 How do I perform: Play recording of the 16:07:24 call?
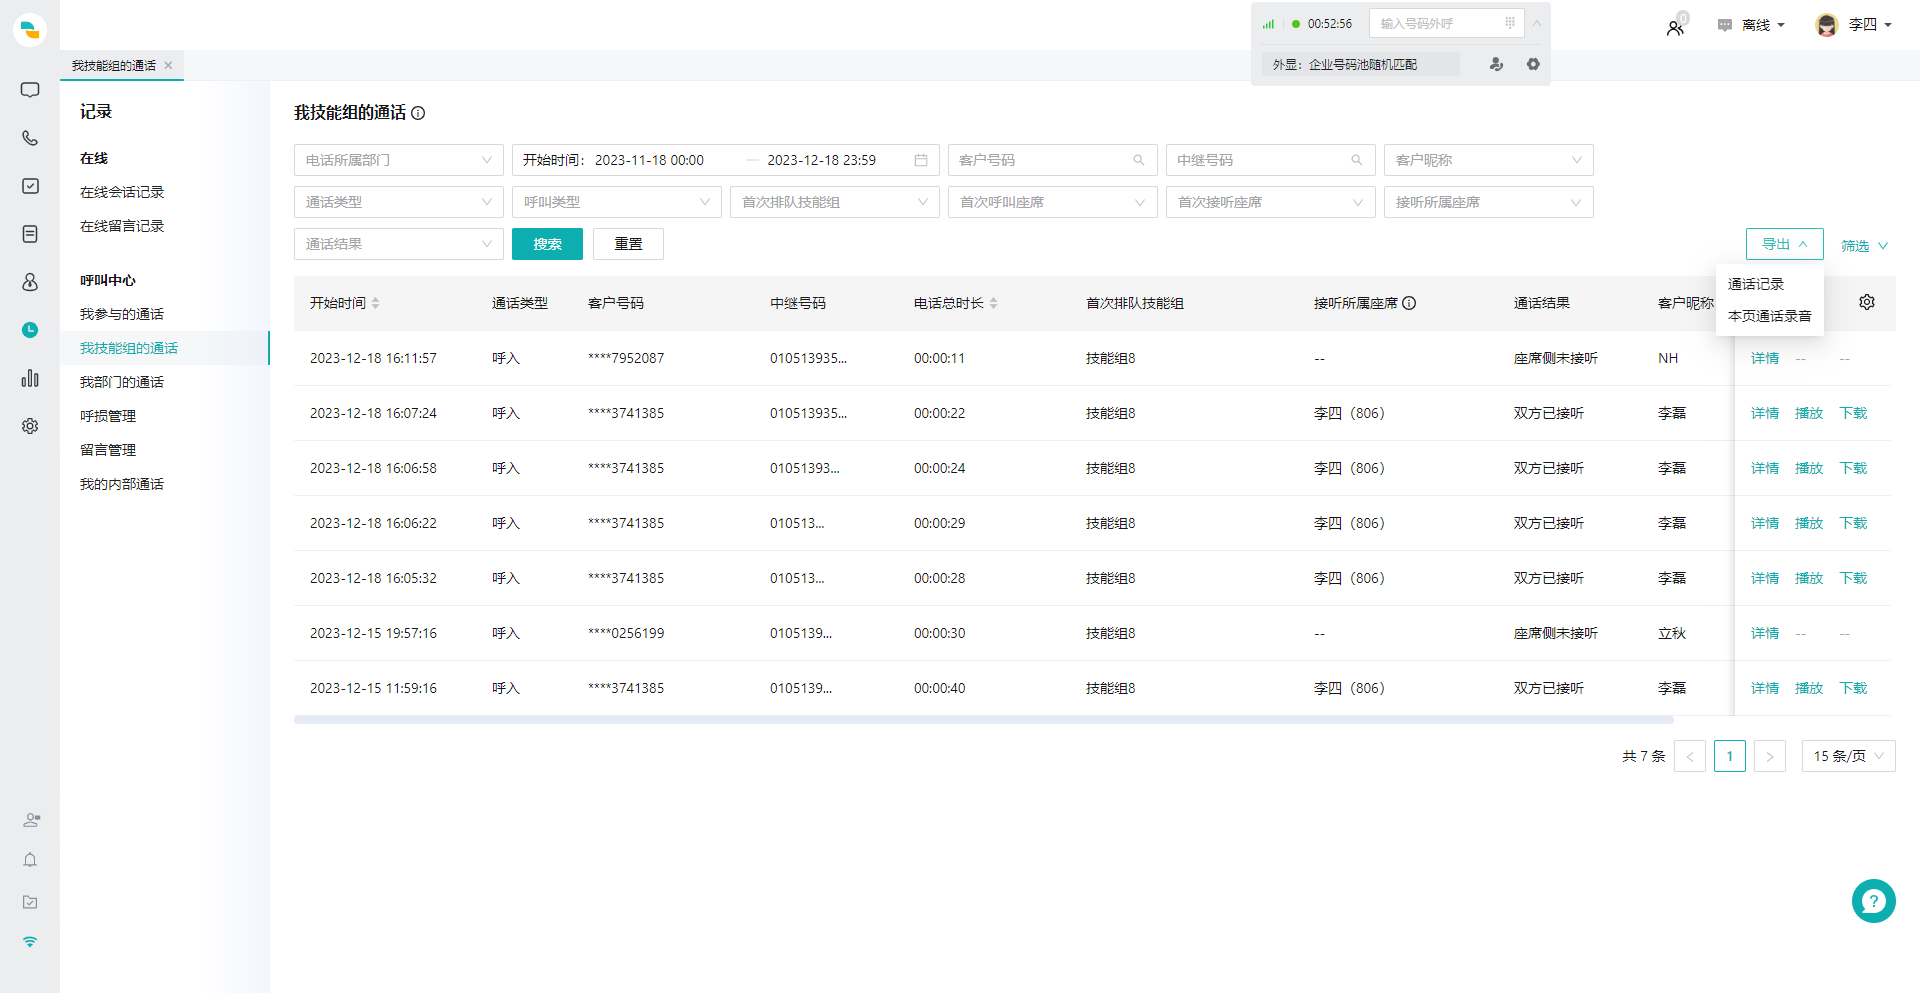click(x=1809, y=413)
